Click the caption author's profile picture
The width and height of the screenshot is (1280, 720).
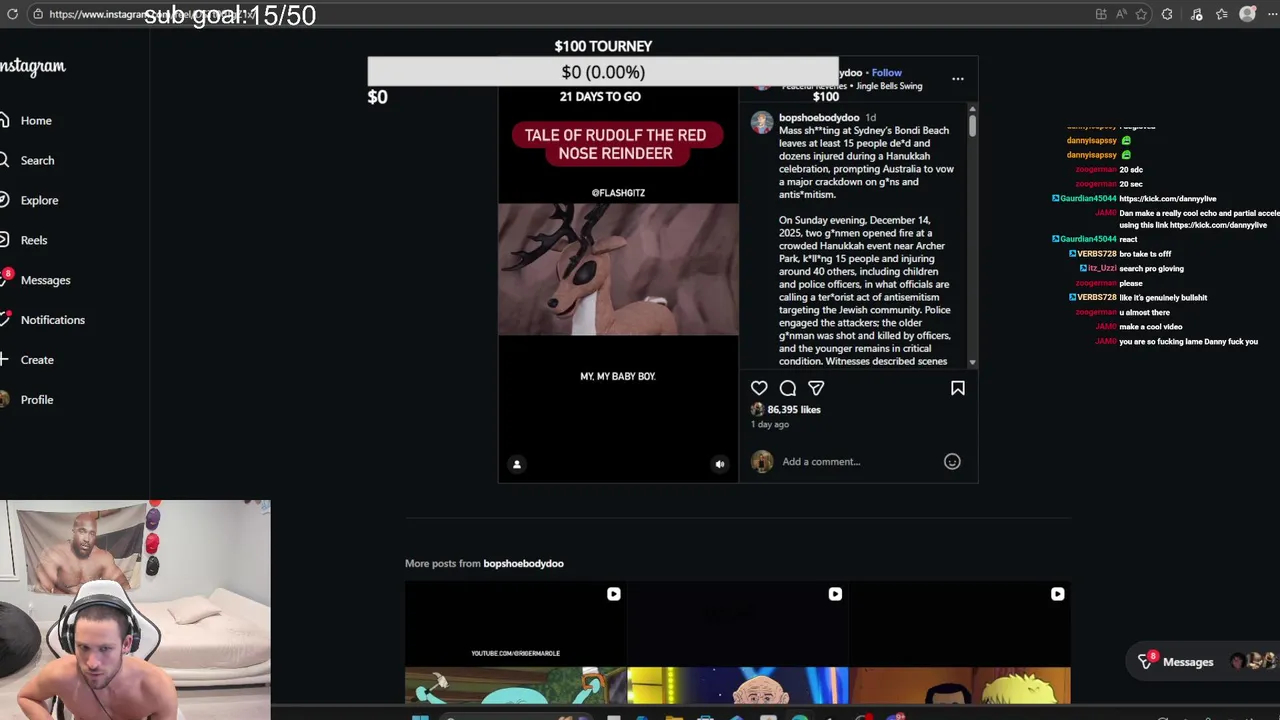point(762,122)
